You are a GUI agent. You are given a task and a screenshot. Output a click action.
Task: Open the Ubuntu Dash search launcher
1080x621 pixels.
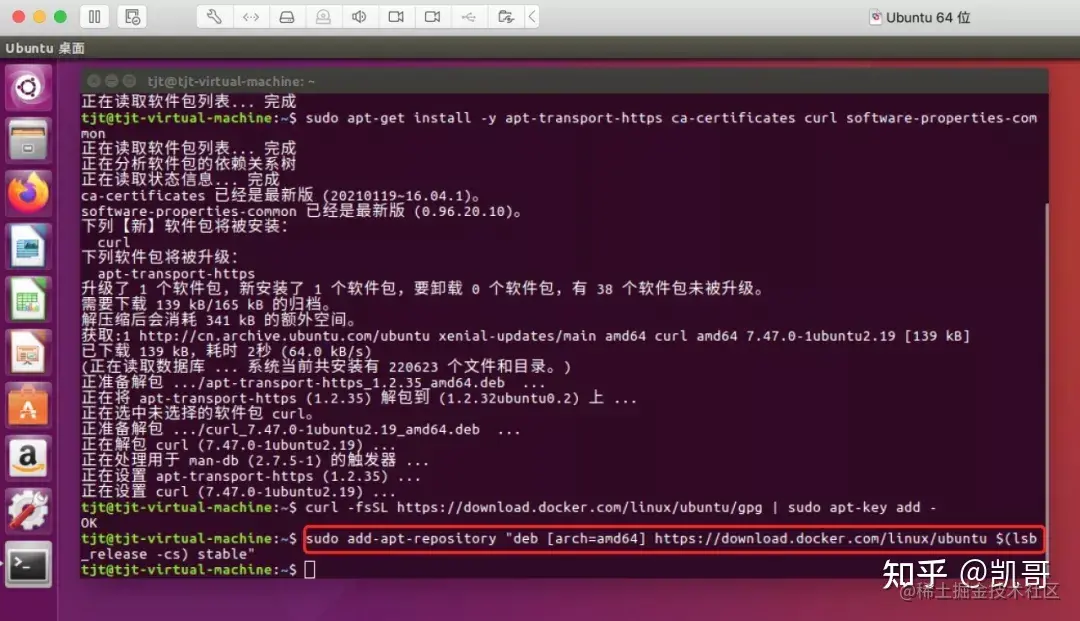click(x=28, y=87)
